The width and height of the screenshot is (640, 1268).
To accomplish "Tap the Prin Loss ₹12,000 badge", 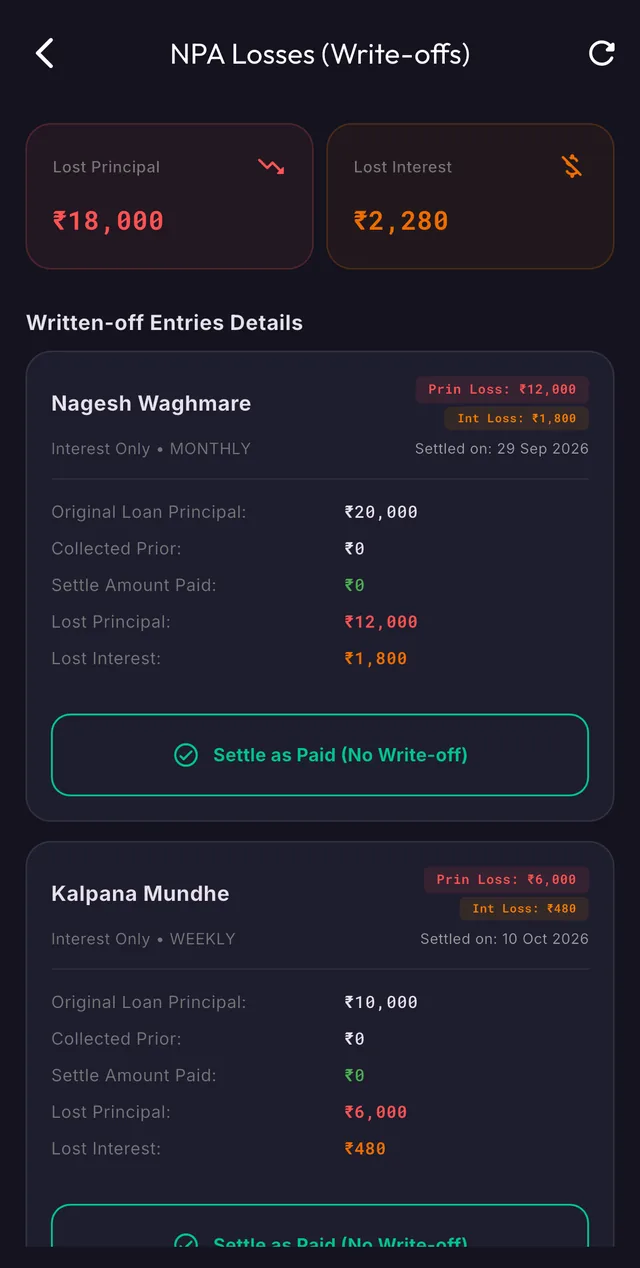I will pyautogui.click(x=502, y=389).
